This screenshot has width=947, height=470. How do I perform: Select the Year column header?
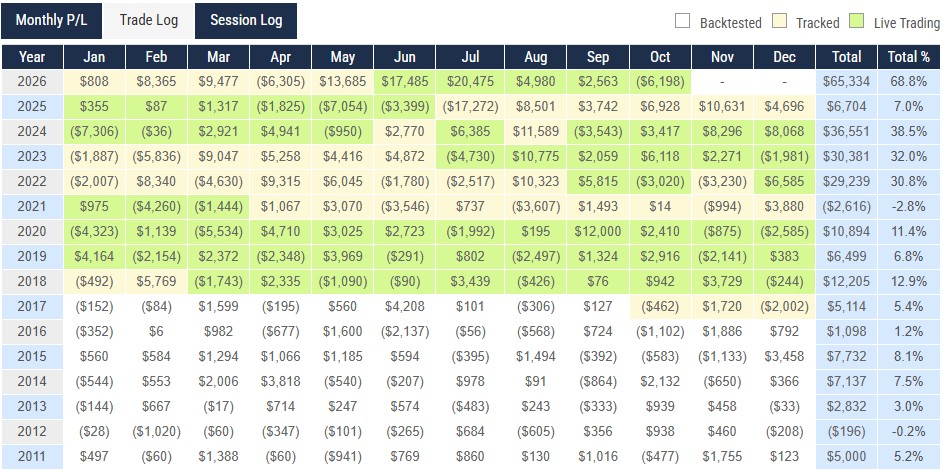coord(32,57)
